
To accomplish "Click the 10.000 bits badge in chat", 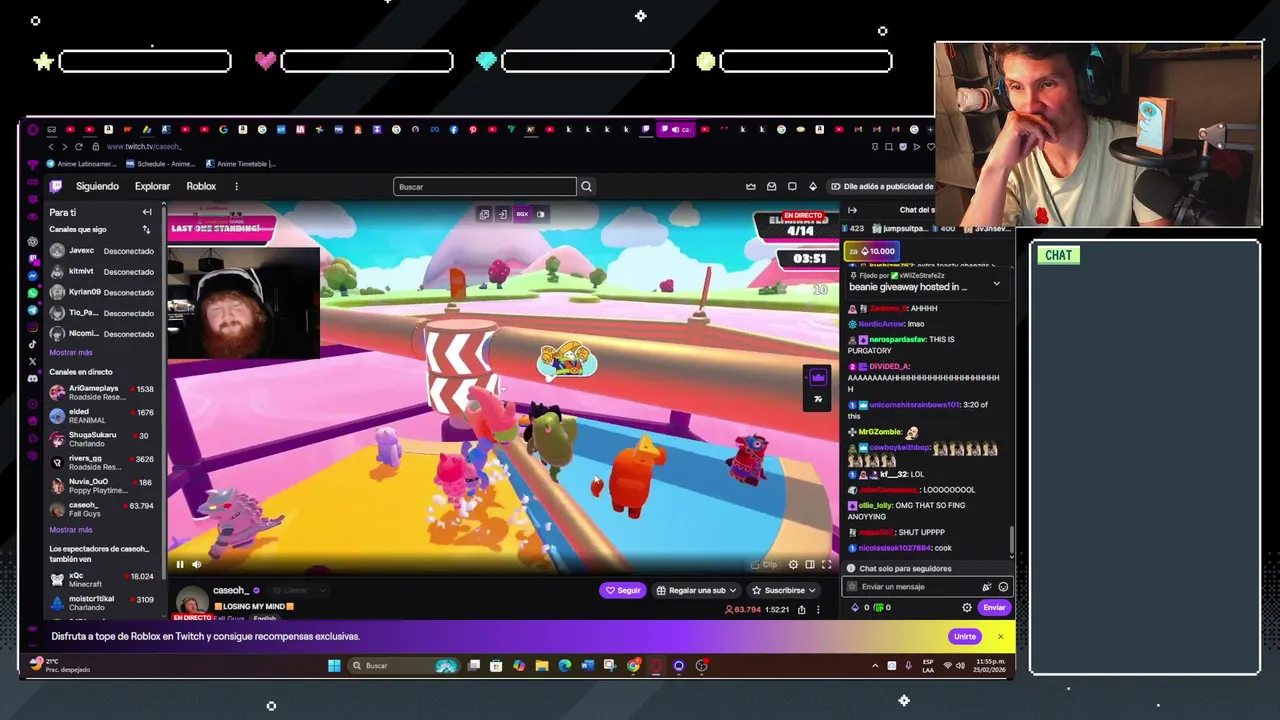I will pos(873,251).
